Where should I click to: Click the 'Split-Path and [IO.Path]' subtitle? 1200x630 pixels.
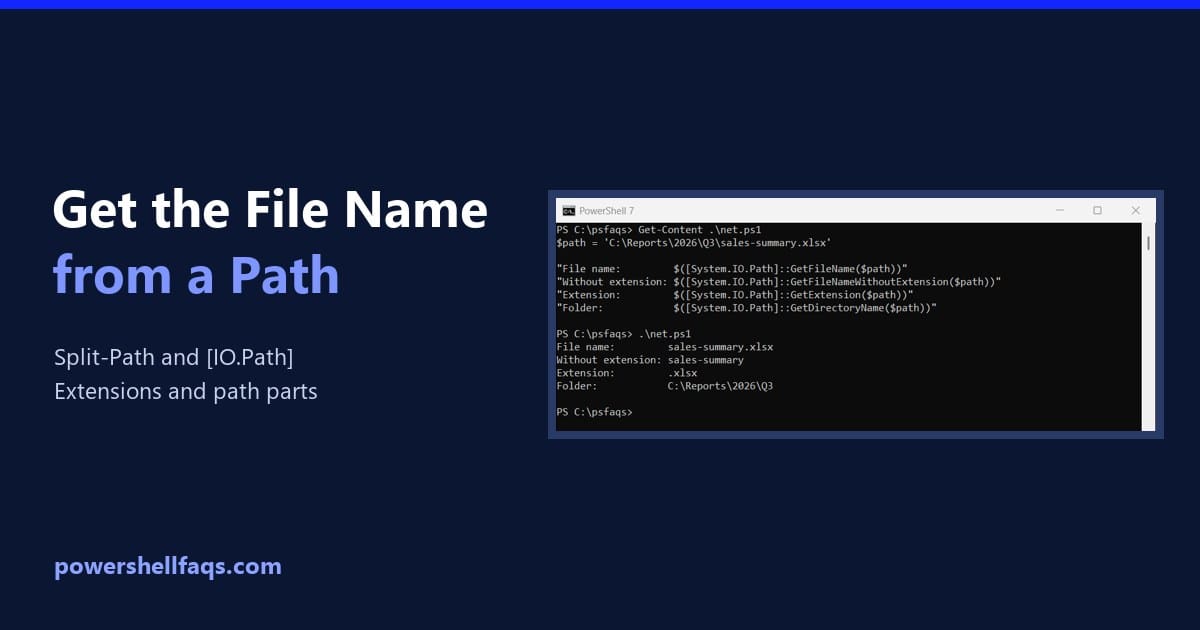click(x=174, y=357)
